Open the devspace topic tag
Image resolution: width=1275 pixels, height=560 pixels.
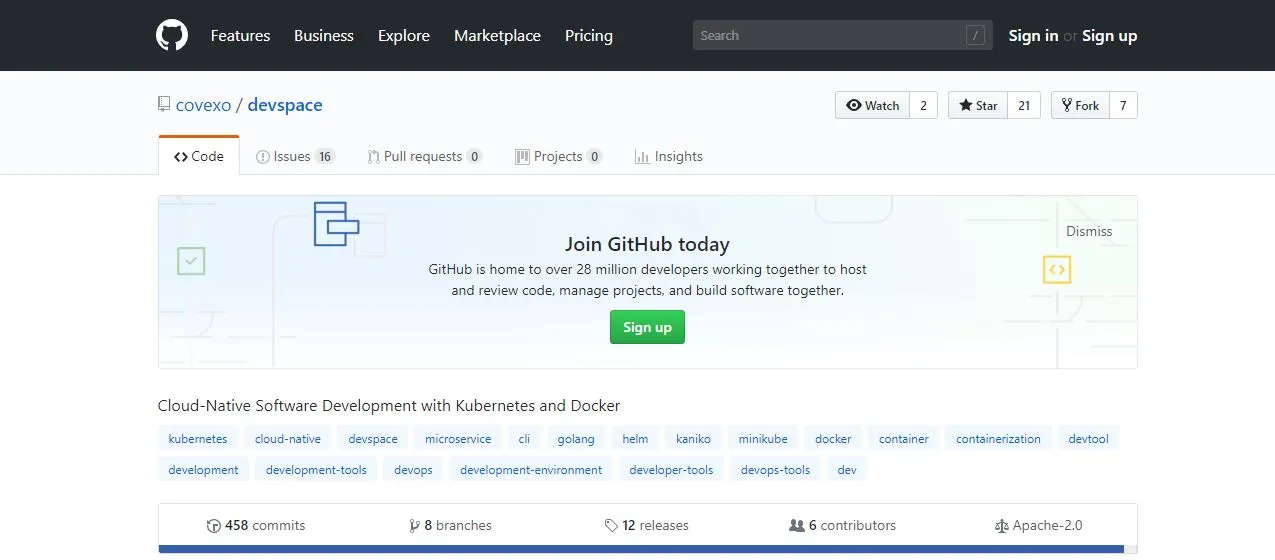point(373,438)
